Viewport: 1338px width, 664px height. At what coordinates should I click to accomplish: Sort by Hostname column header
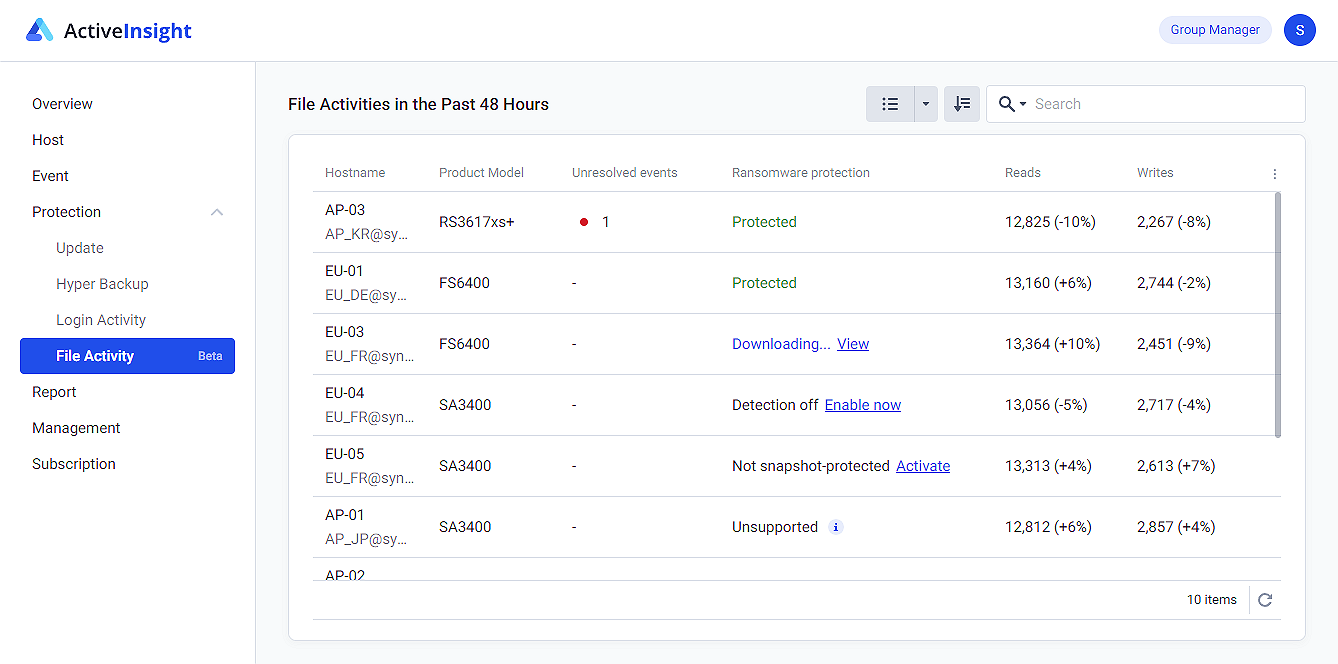(355, 173)
